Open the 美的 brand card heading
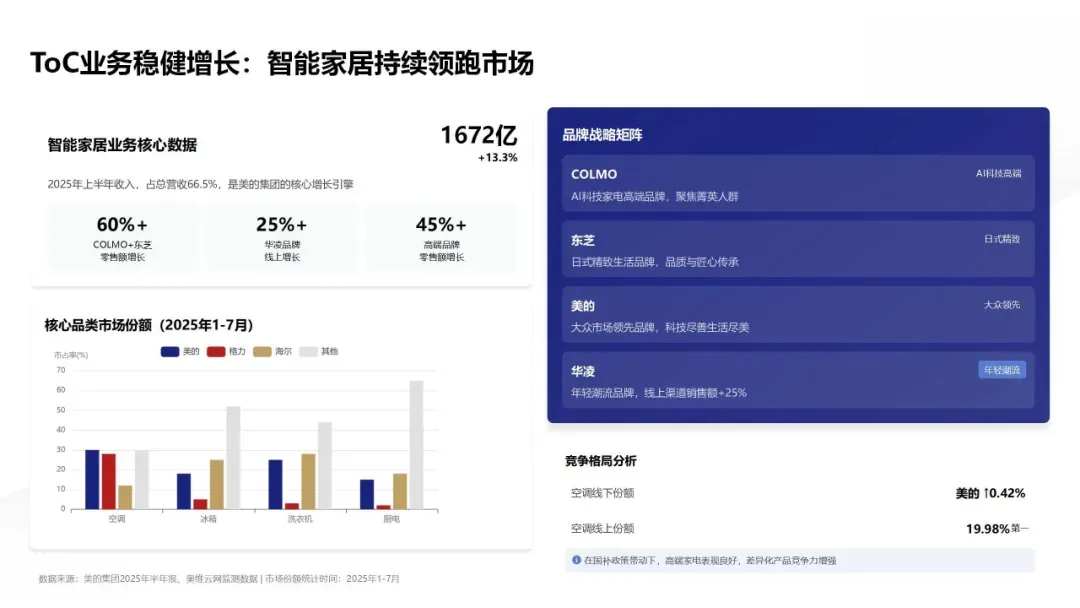 coord(583,306)
